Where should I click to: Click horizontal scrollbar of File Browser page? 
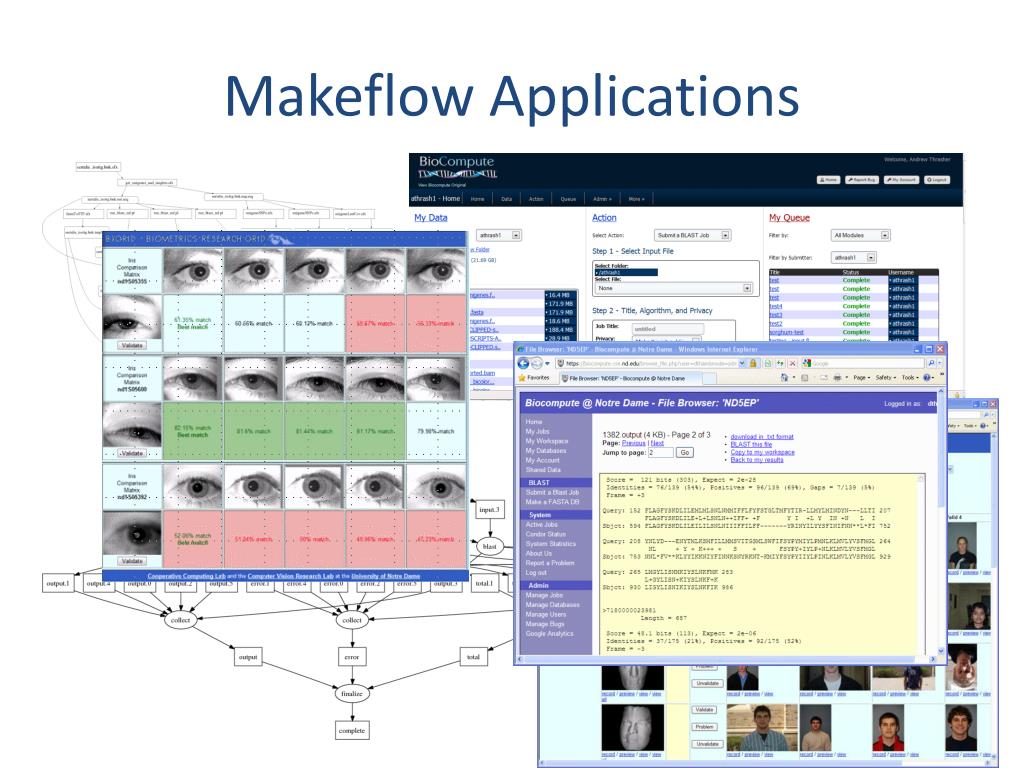point(726,660)
